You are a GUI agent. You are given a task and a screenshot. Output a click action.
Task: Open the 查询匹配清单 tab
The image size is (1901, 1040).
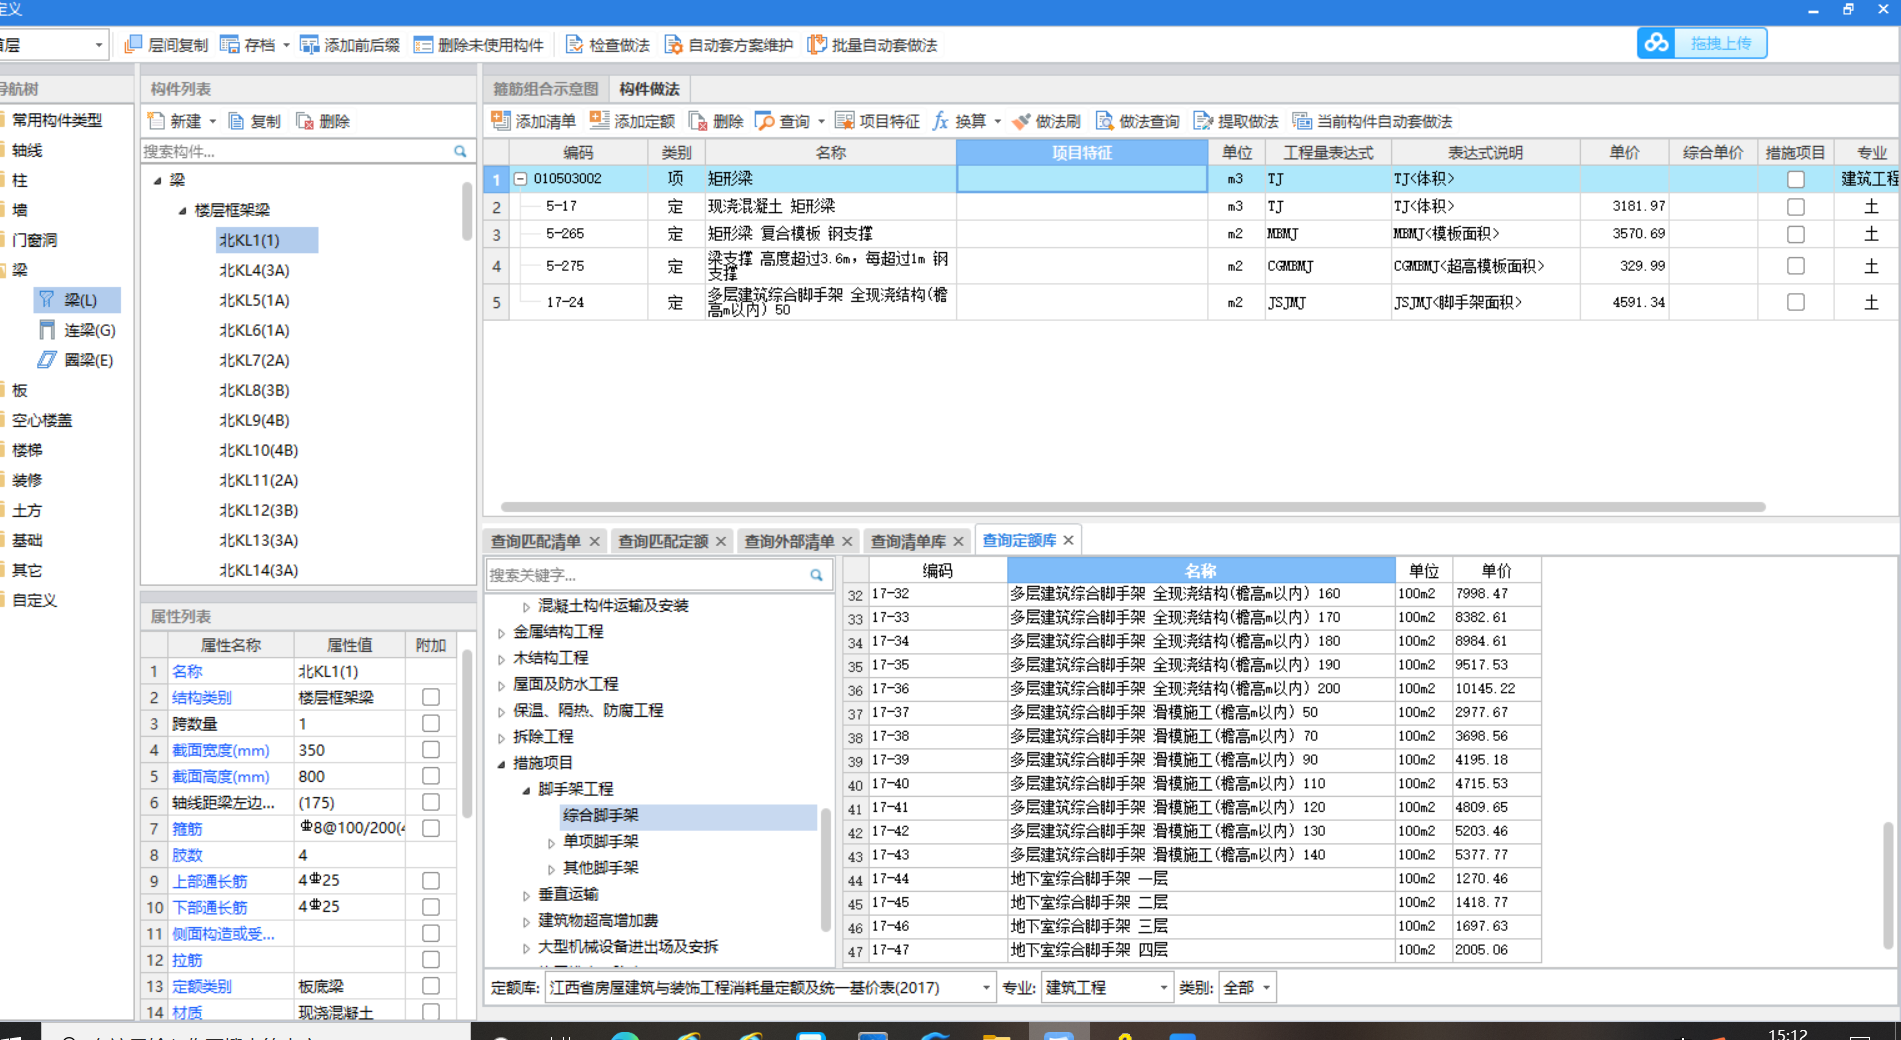click(x=535, y=541)
